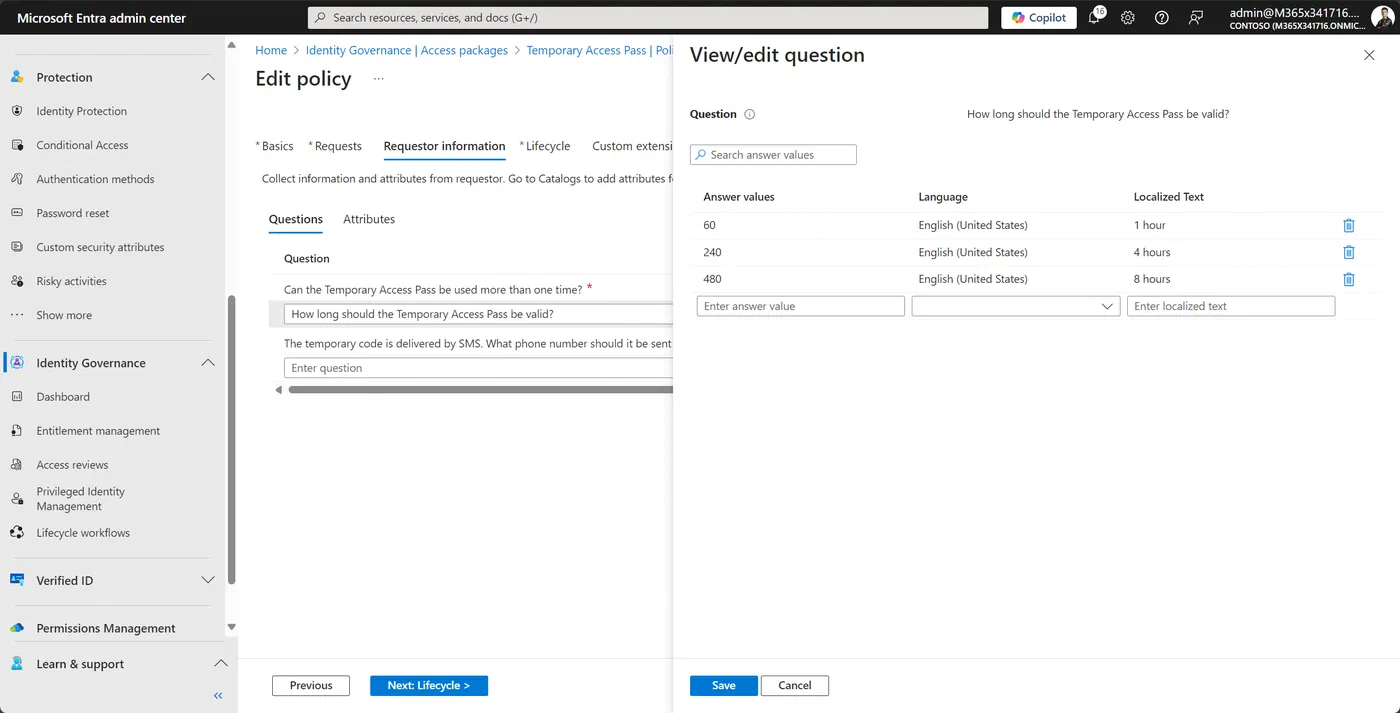Click the Entitlement management icon

point(17,431)
